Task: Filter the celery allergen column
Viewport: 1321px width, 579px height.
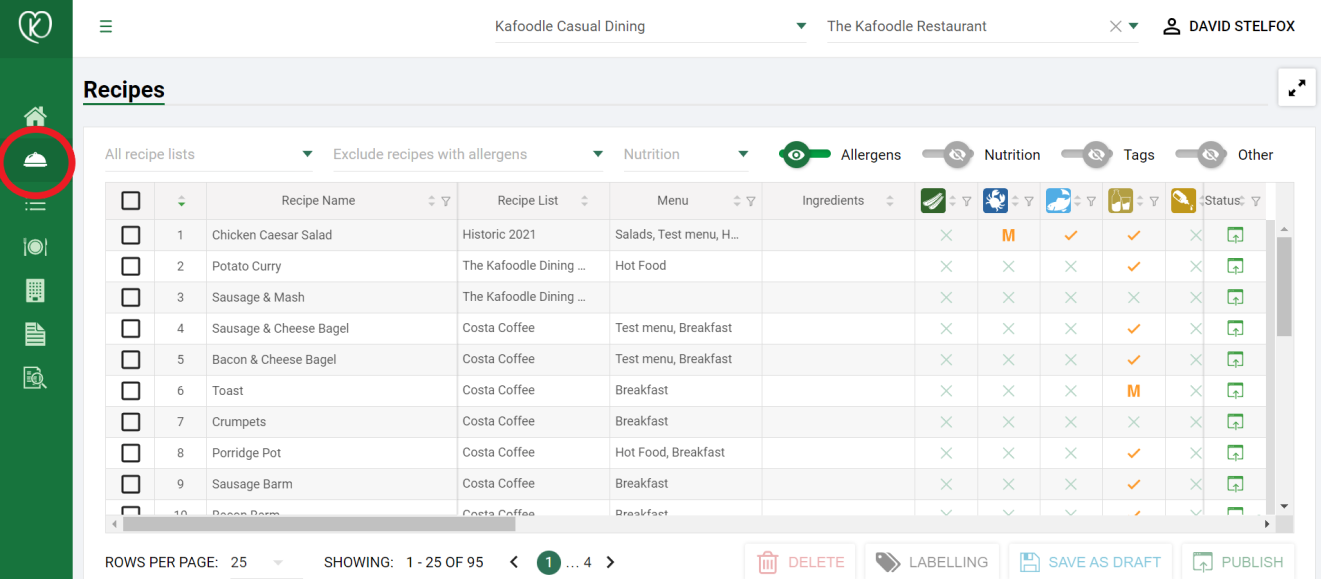Action: [x=967, y=201]
